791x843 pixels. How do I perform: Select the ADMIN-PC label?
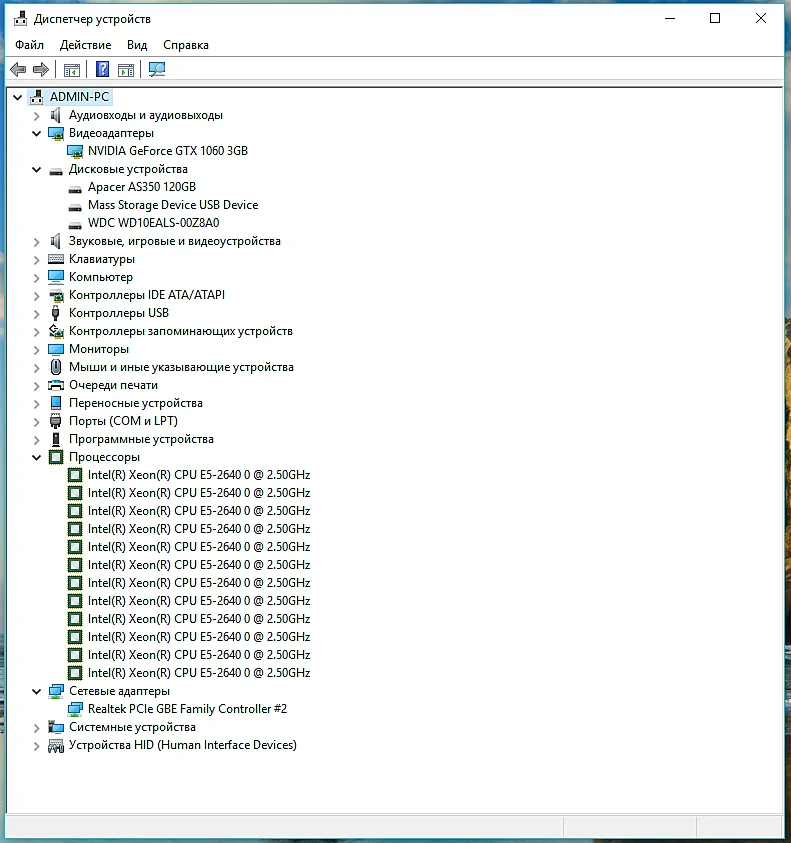point(80,97)
